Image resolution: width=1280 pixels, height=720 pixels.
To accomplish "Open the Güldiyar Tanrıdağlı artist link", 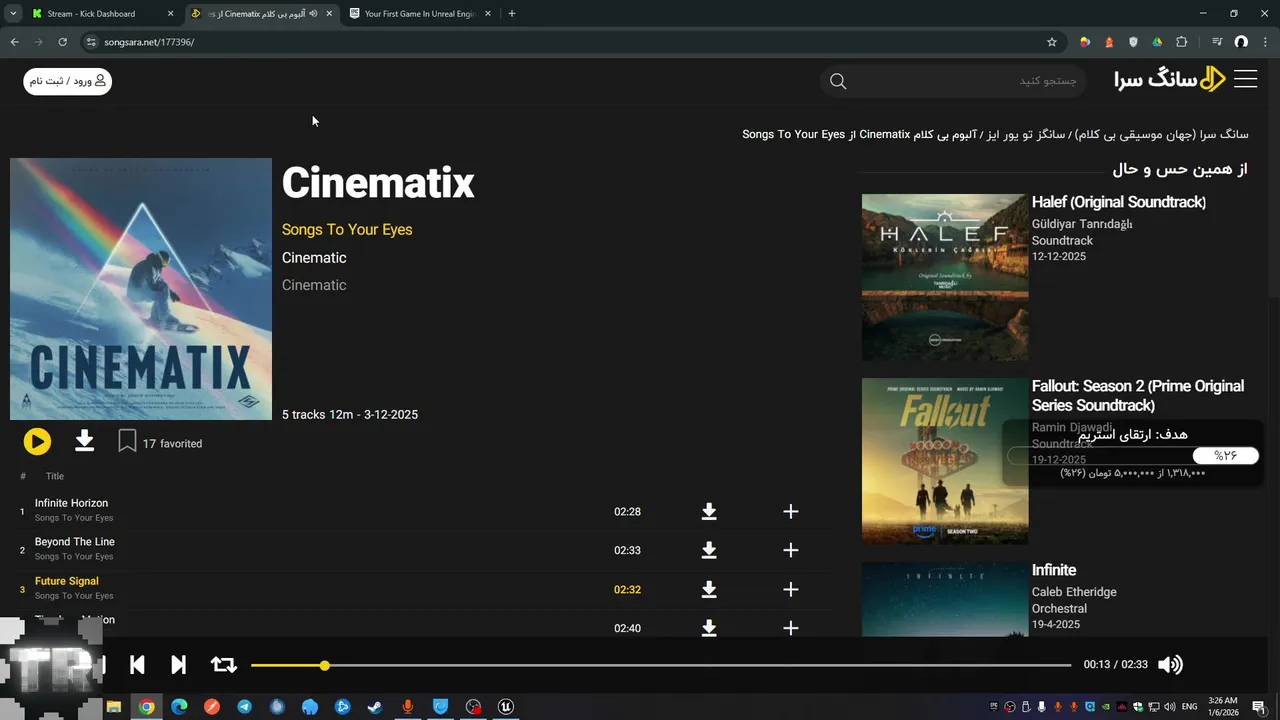I will [x=1082, y=224].
